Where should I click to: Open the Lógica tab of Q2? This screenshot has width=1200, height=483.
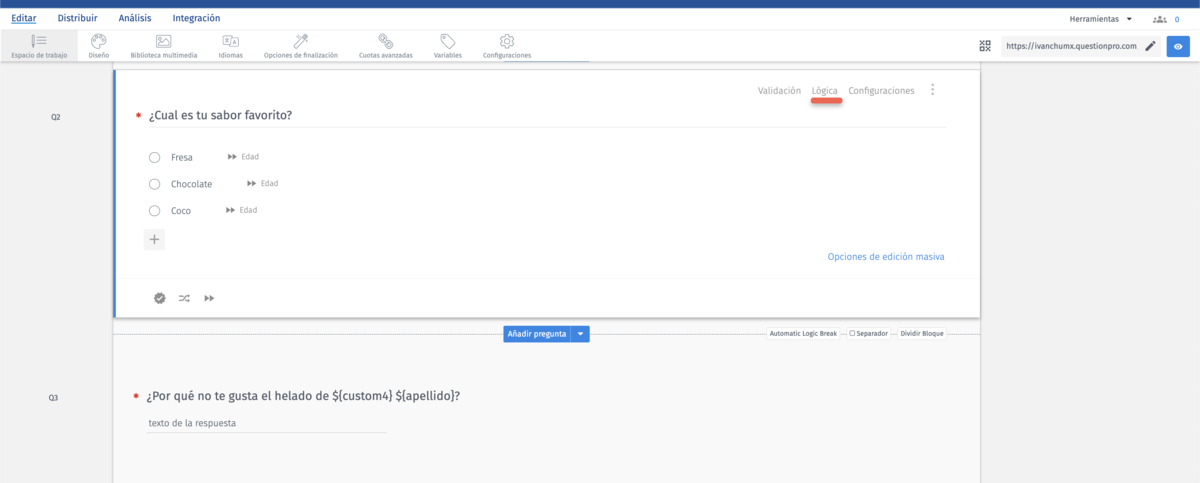pyautogui.click(x=825, y=90)
